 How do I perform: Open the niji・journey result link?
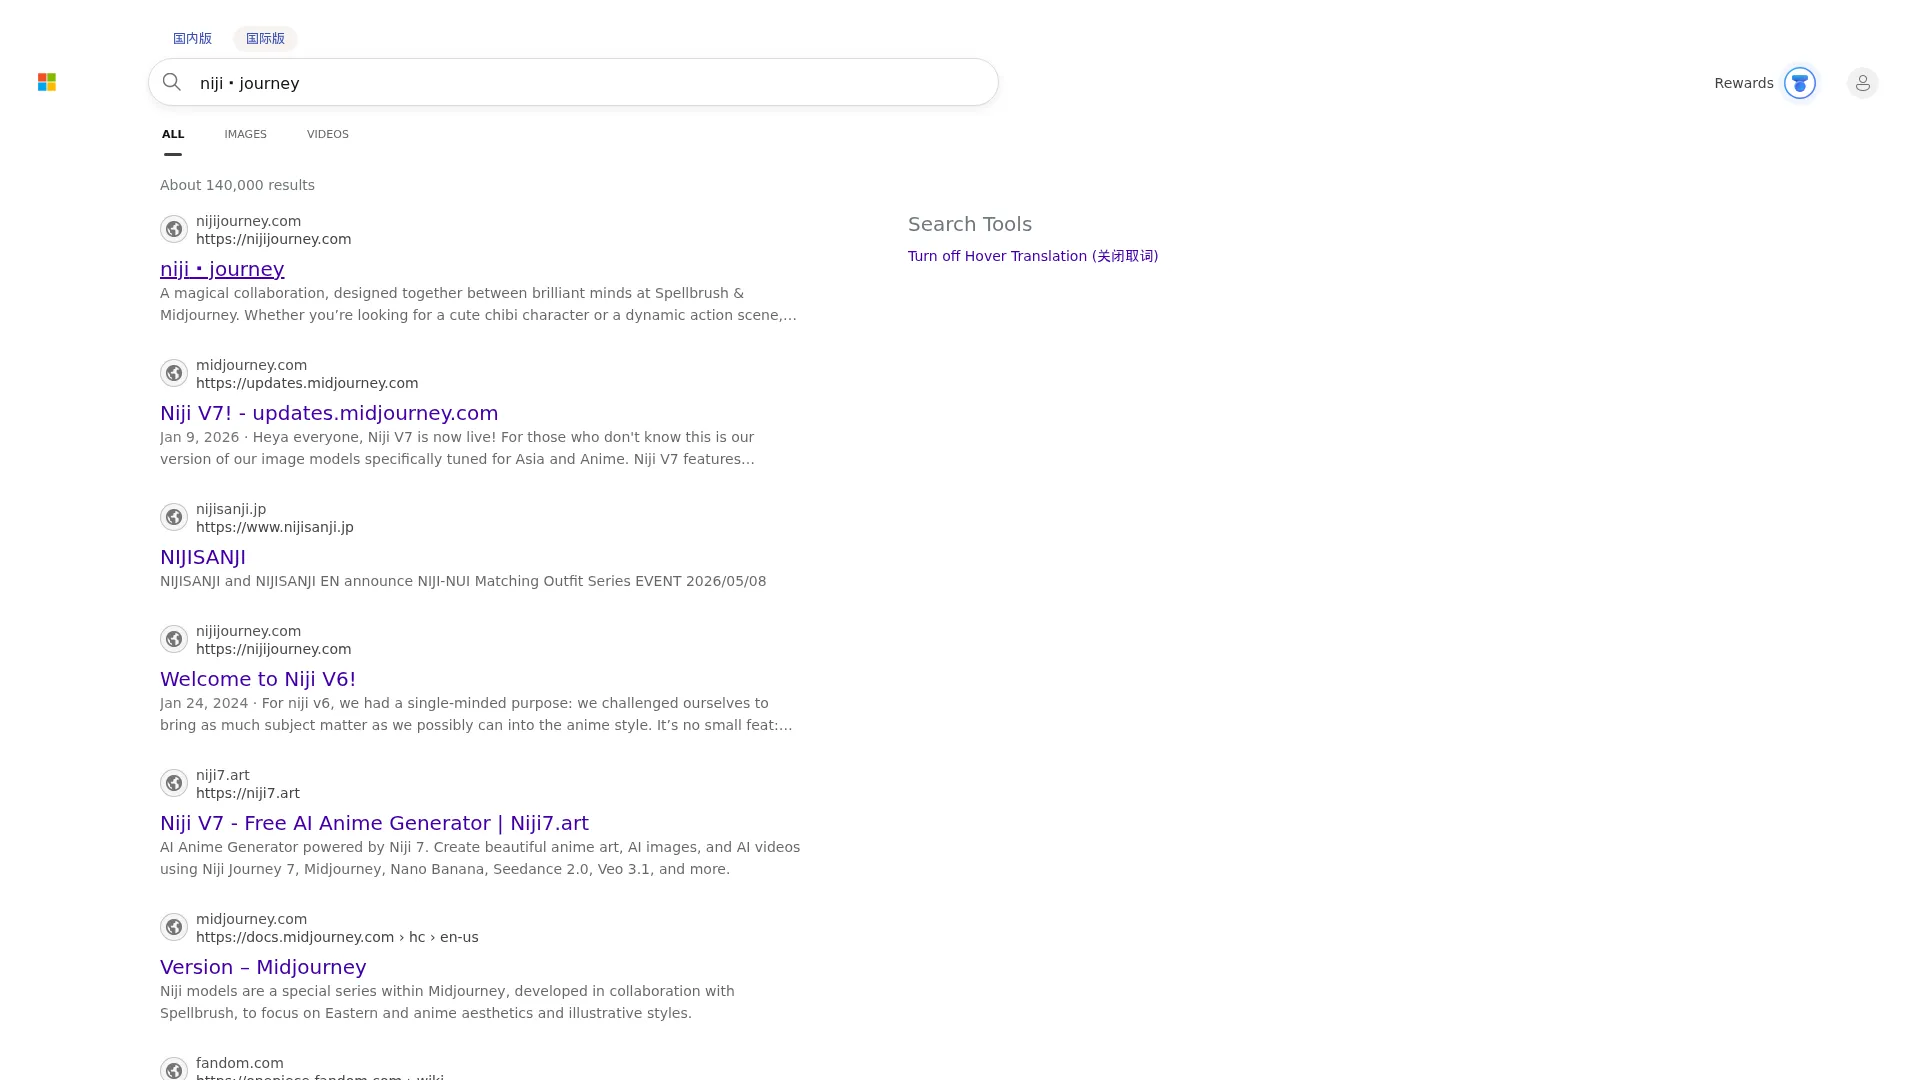(222, 269)
